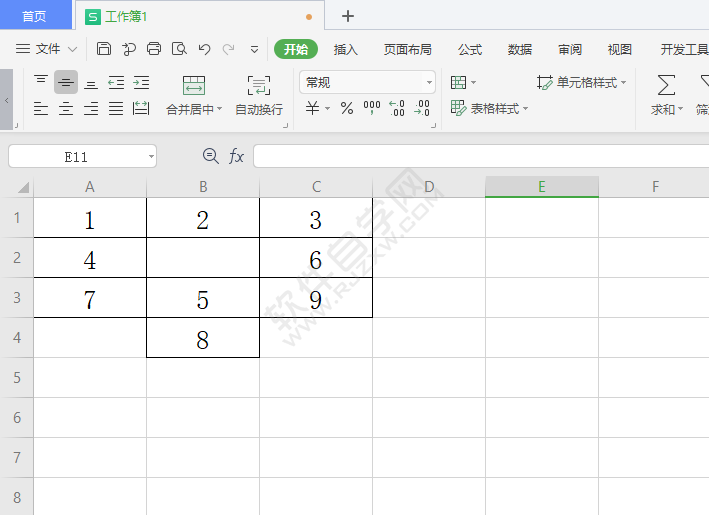Switch to the 页面布局 tab

(x=407, y=49)
